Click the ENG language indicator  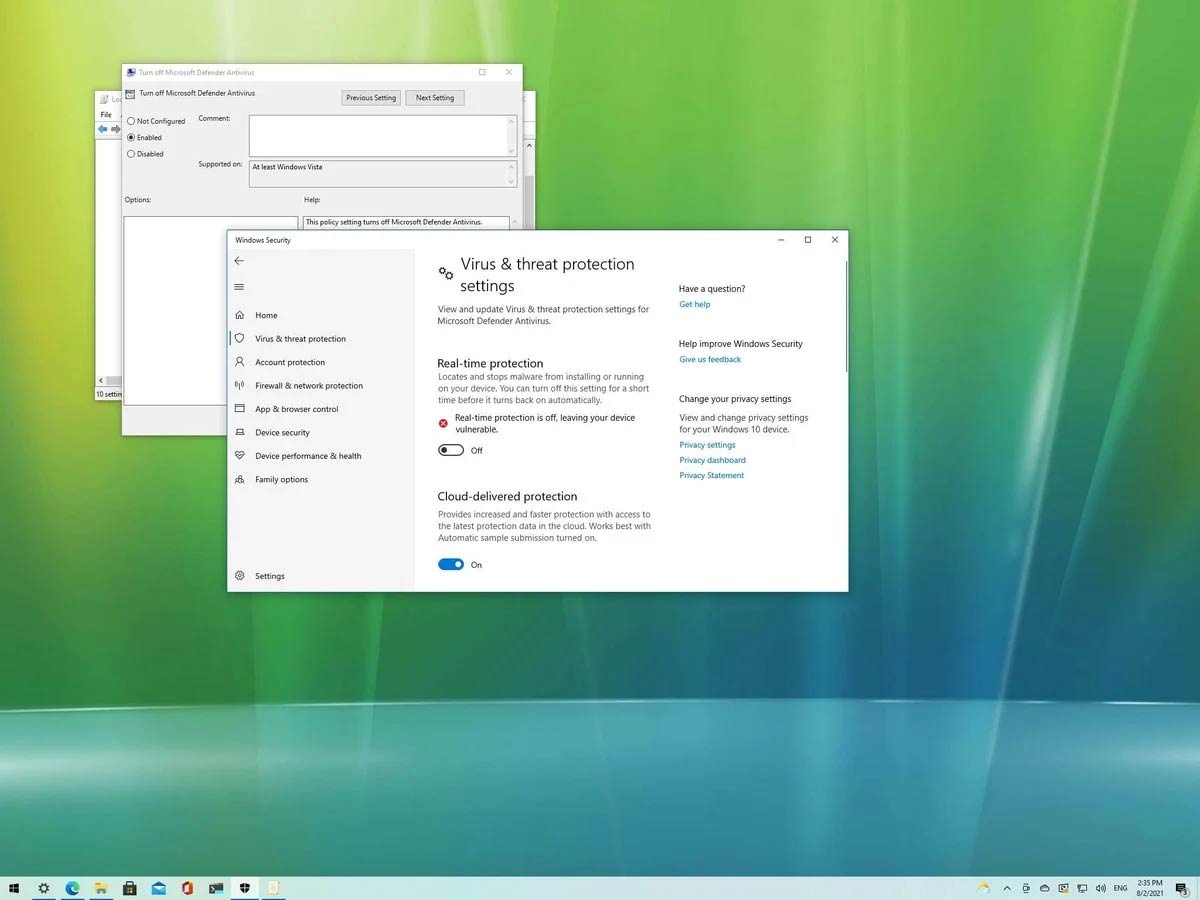pos(1121,888)
